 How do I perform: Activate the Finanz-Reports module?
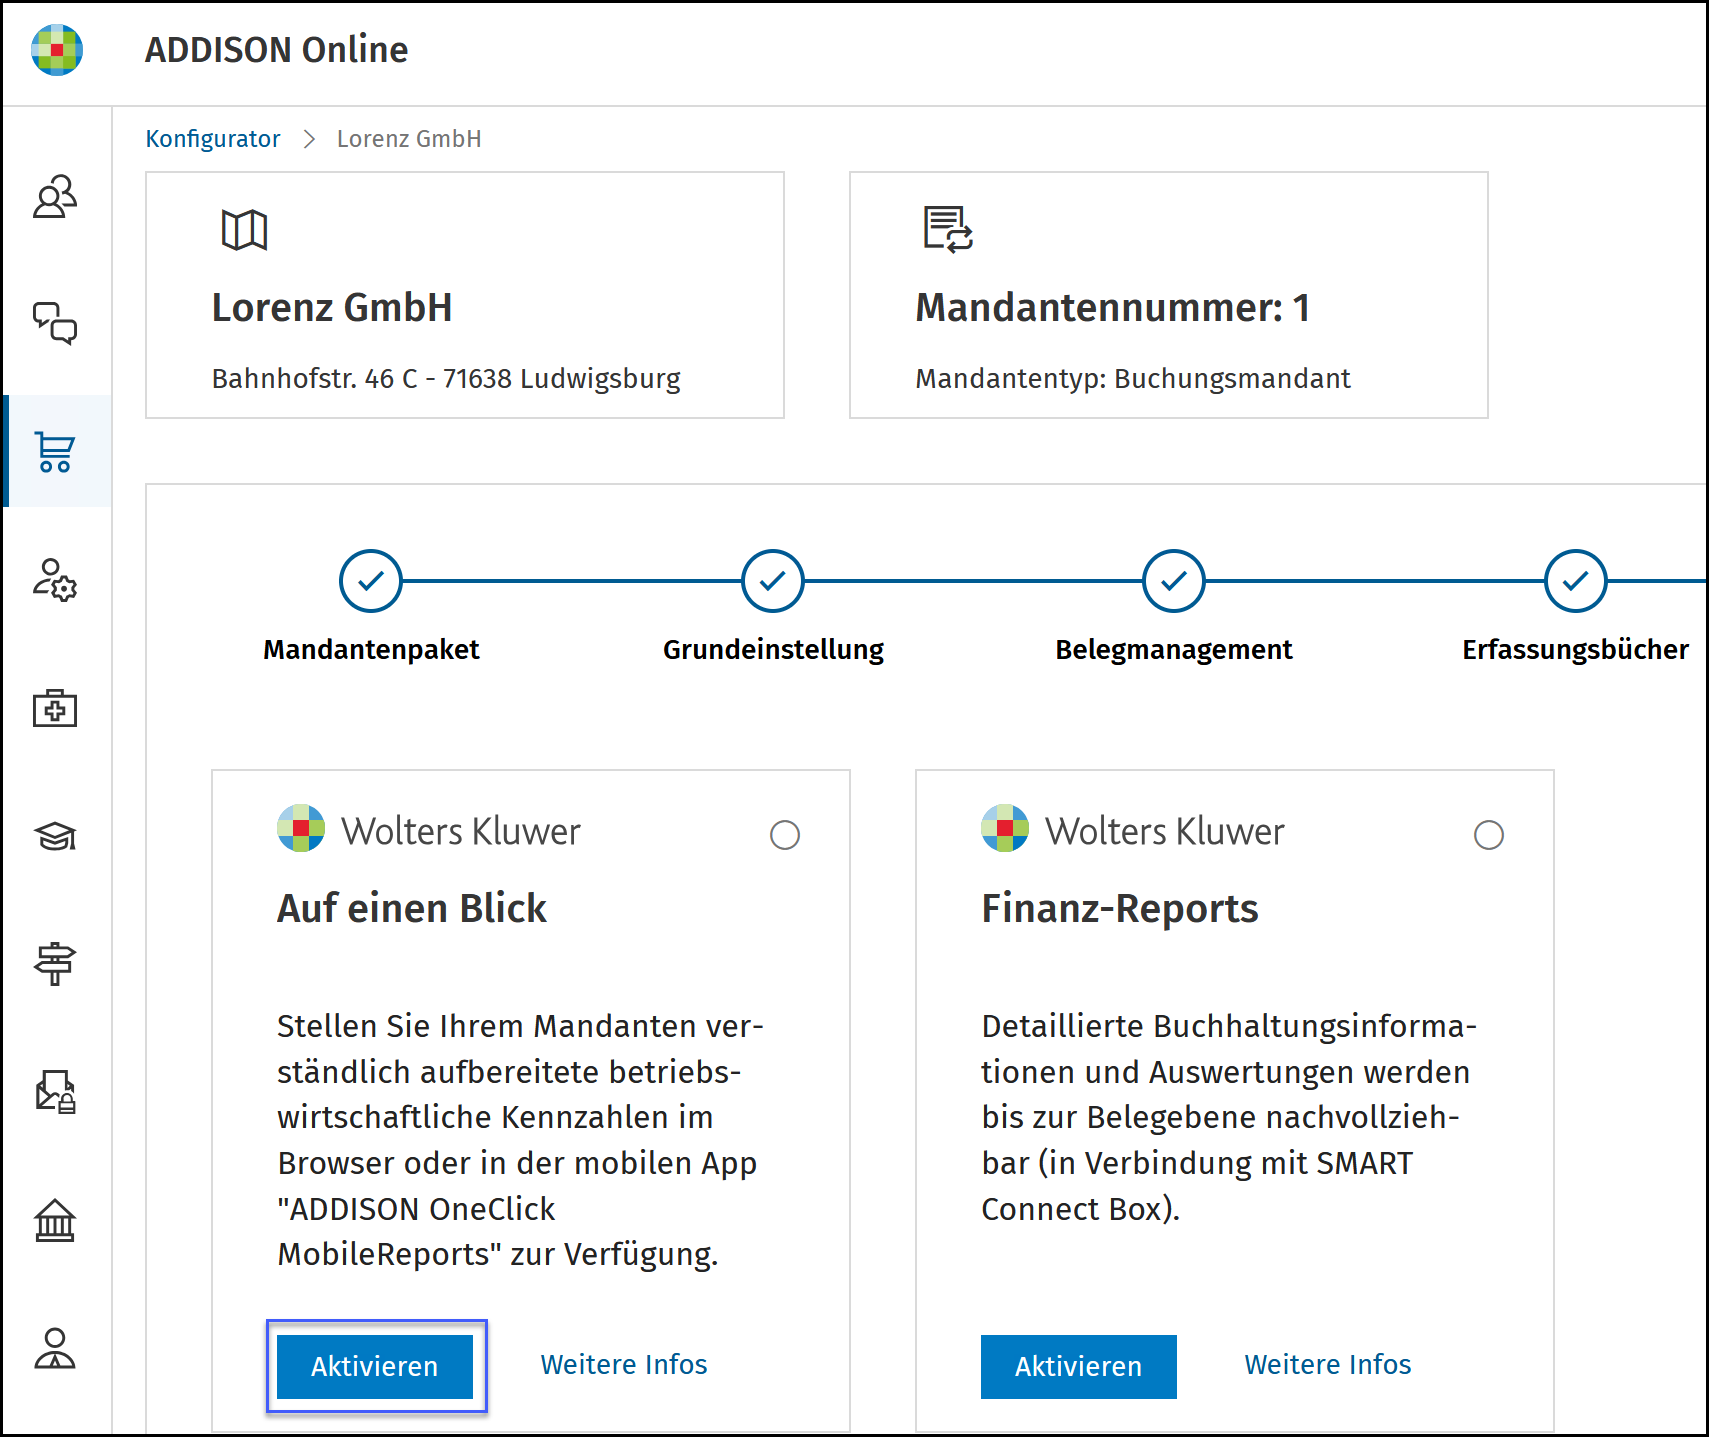[x=1079, y=1366]
